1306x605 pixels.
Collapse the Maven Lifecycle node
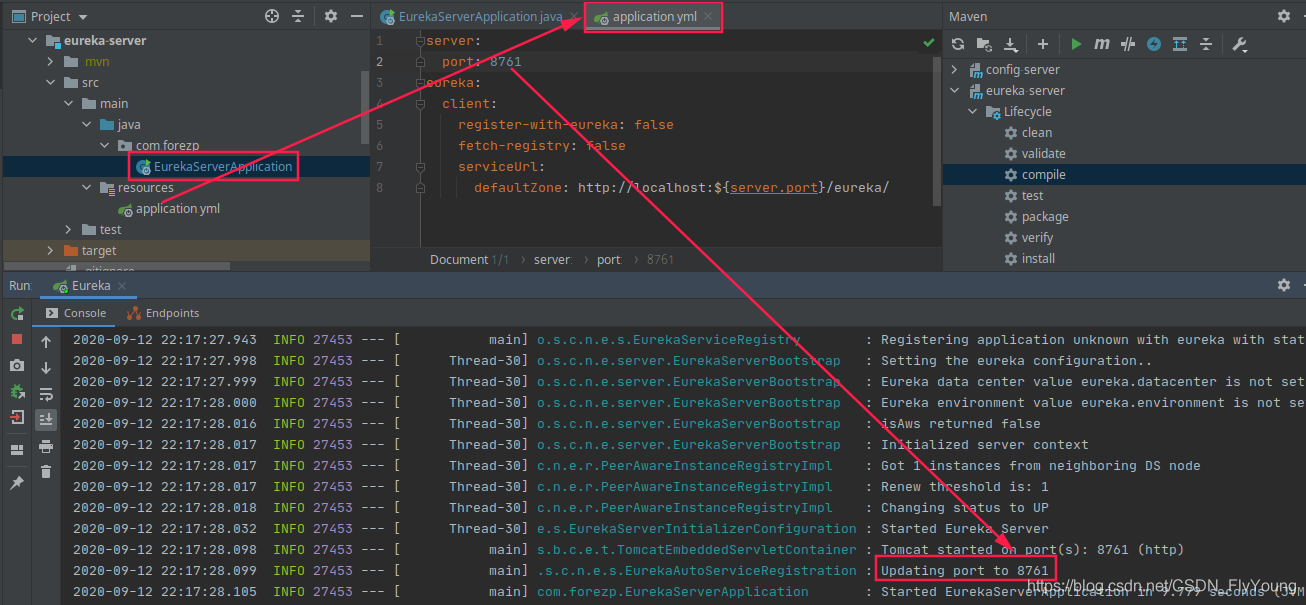point(972,112)
